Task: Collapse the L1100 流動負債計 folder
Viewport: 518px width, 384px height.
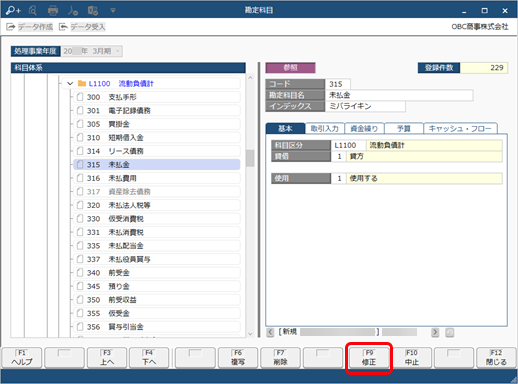Action: pos(70,83)
